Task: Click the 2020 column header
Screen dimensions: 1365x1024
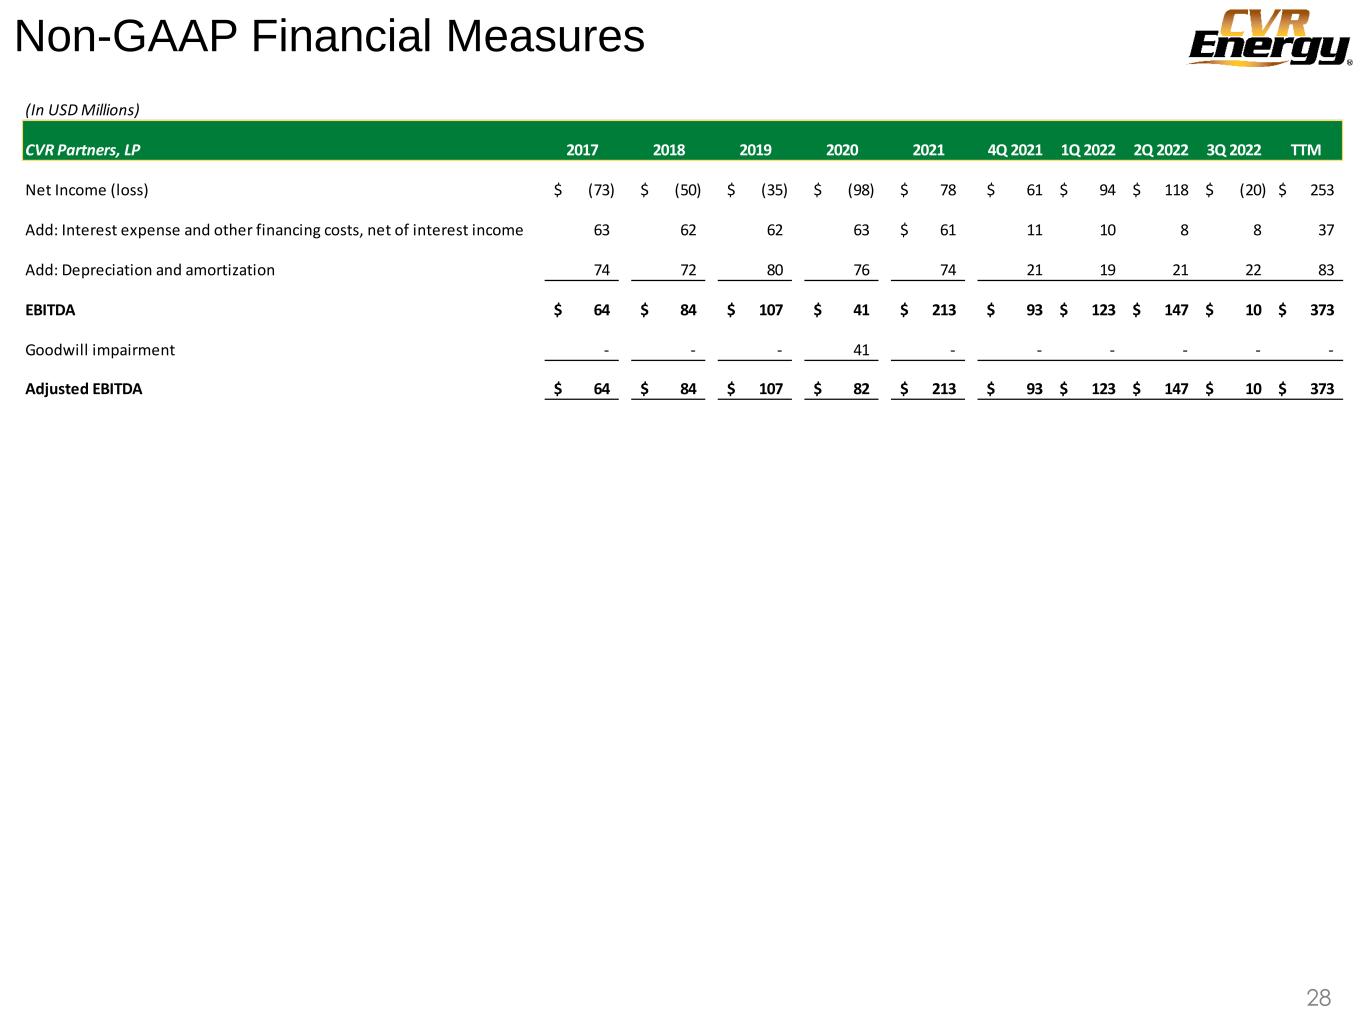Action: [842, 150]
